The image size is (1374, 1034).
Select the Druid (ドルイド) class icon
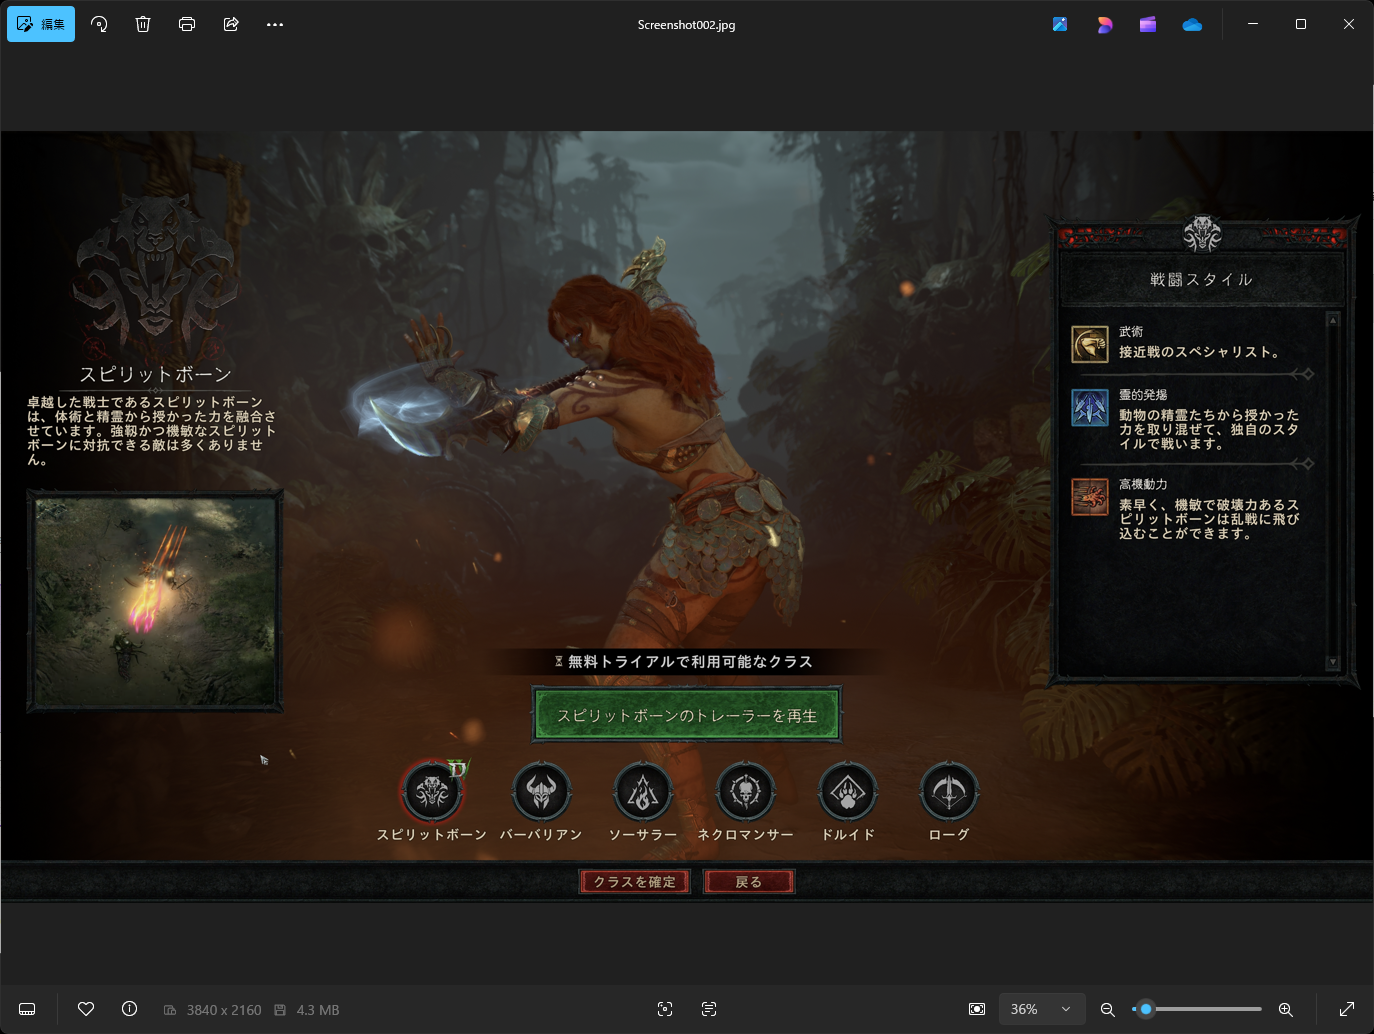pyautogui.click(x=848, y=791)
